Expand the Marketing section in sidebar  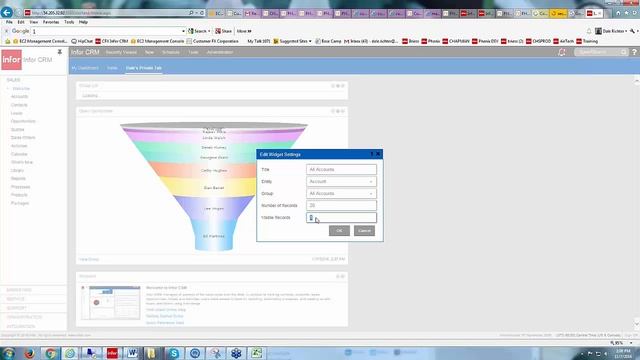[19, 290]
